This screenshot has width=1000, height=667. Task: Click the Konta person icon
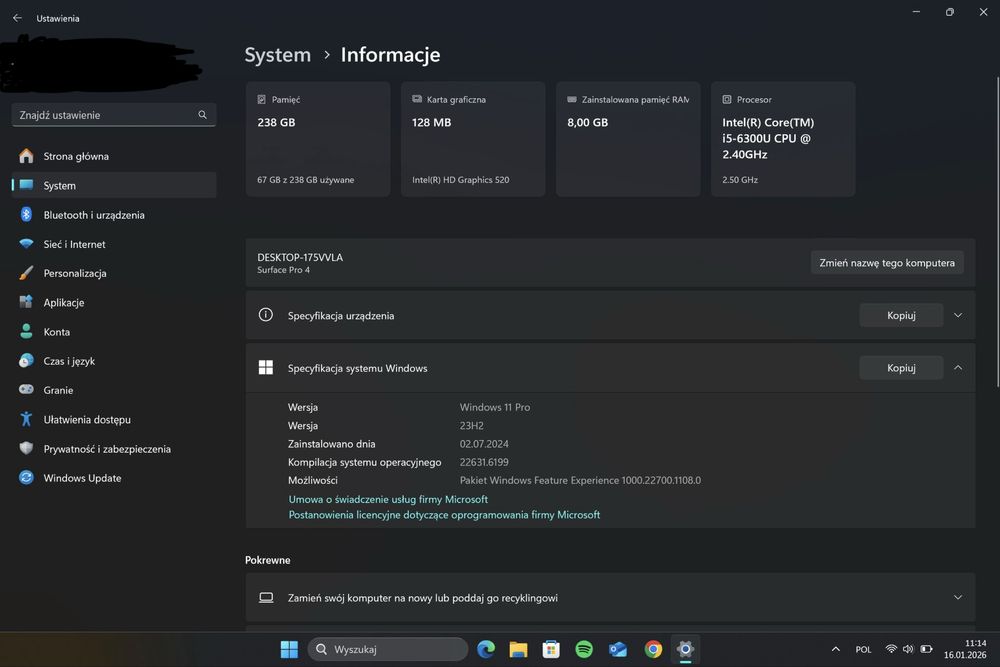[26, 331]
